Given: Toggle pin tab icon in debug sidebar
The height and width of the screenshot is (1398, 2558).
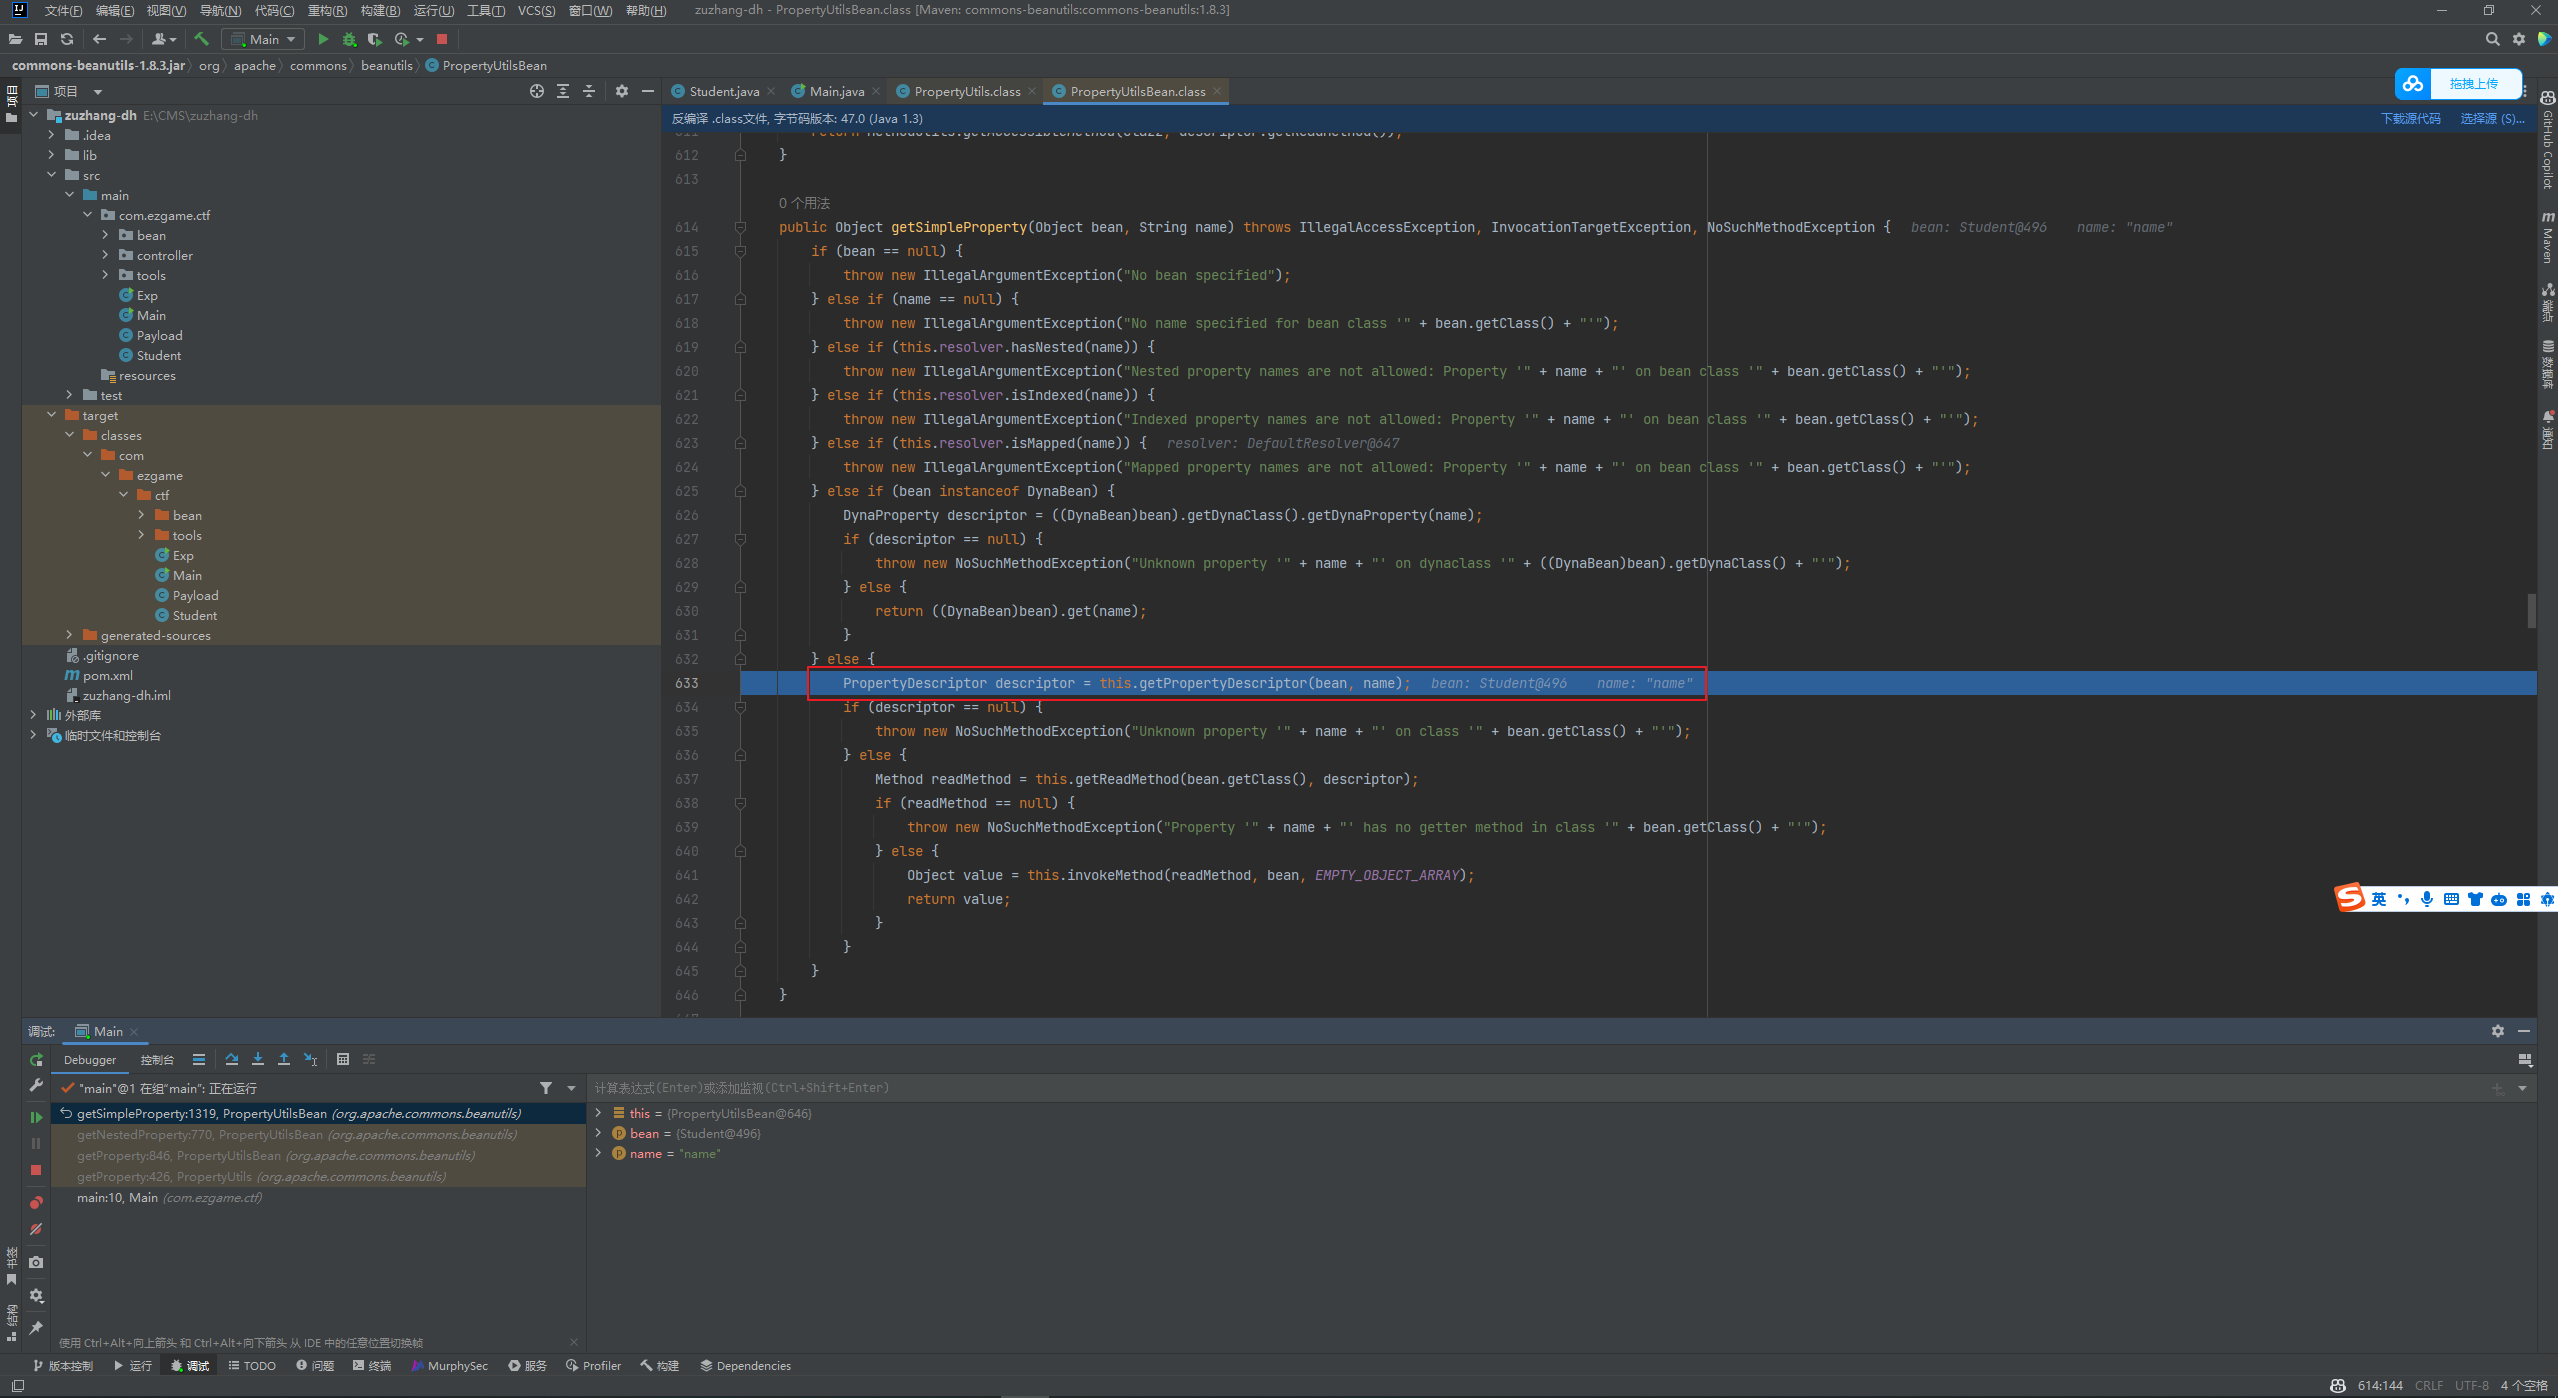Looking at the screenshot, I should click(36, 1328).
